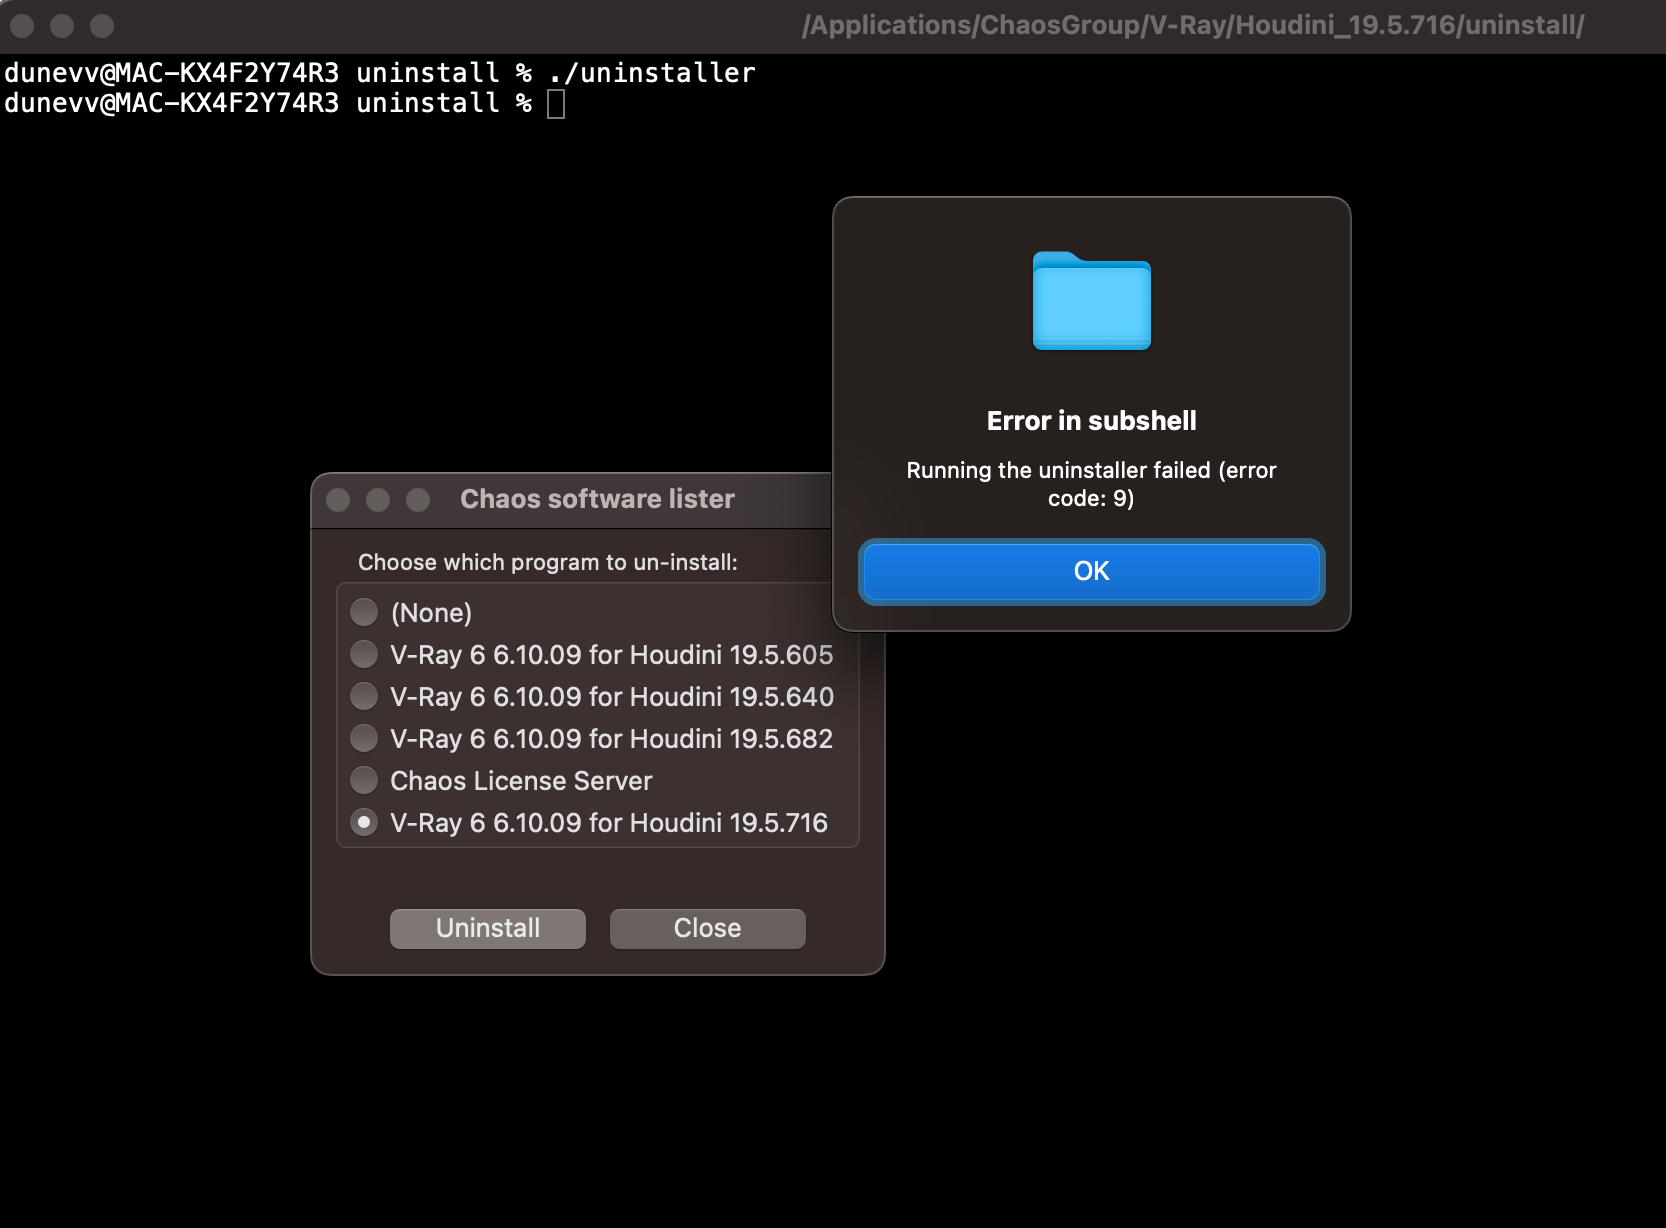This screenshot has height=1228, width=1666.
Task: Minimize the Terminal window
Action: tap(62, 26)
